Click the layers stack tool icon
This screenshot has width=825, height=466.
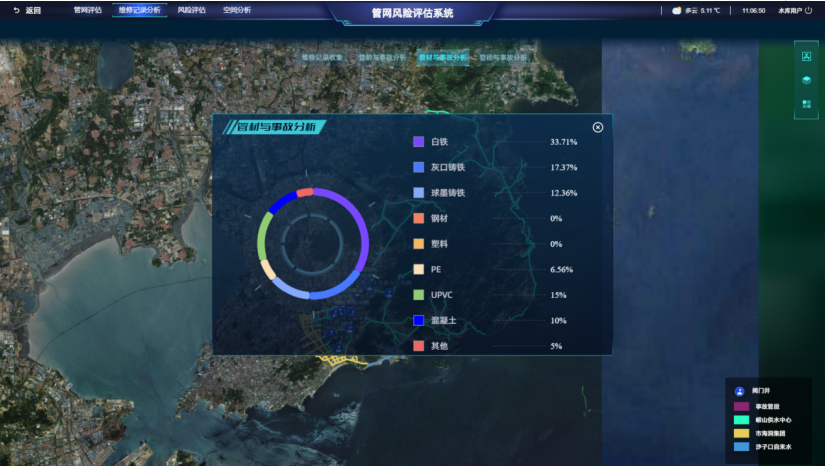click(806, 80)
